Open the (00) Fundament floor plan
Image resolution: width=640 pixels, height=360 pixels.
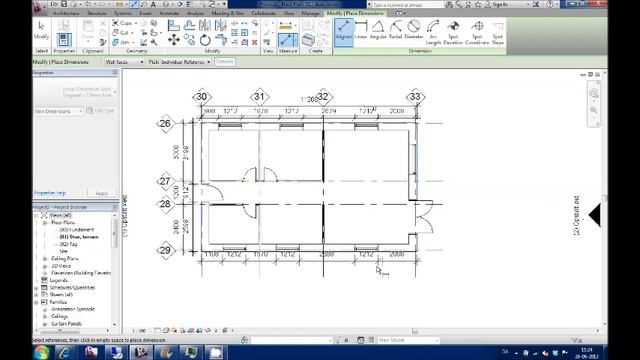coord(77,230)
